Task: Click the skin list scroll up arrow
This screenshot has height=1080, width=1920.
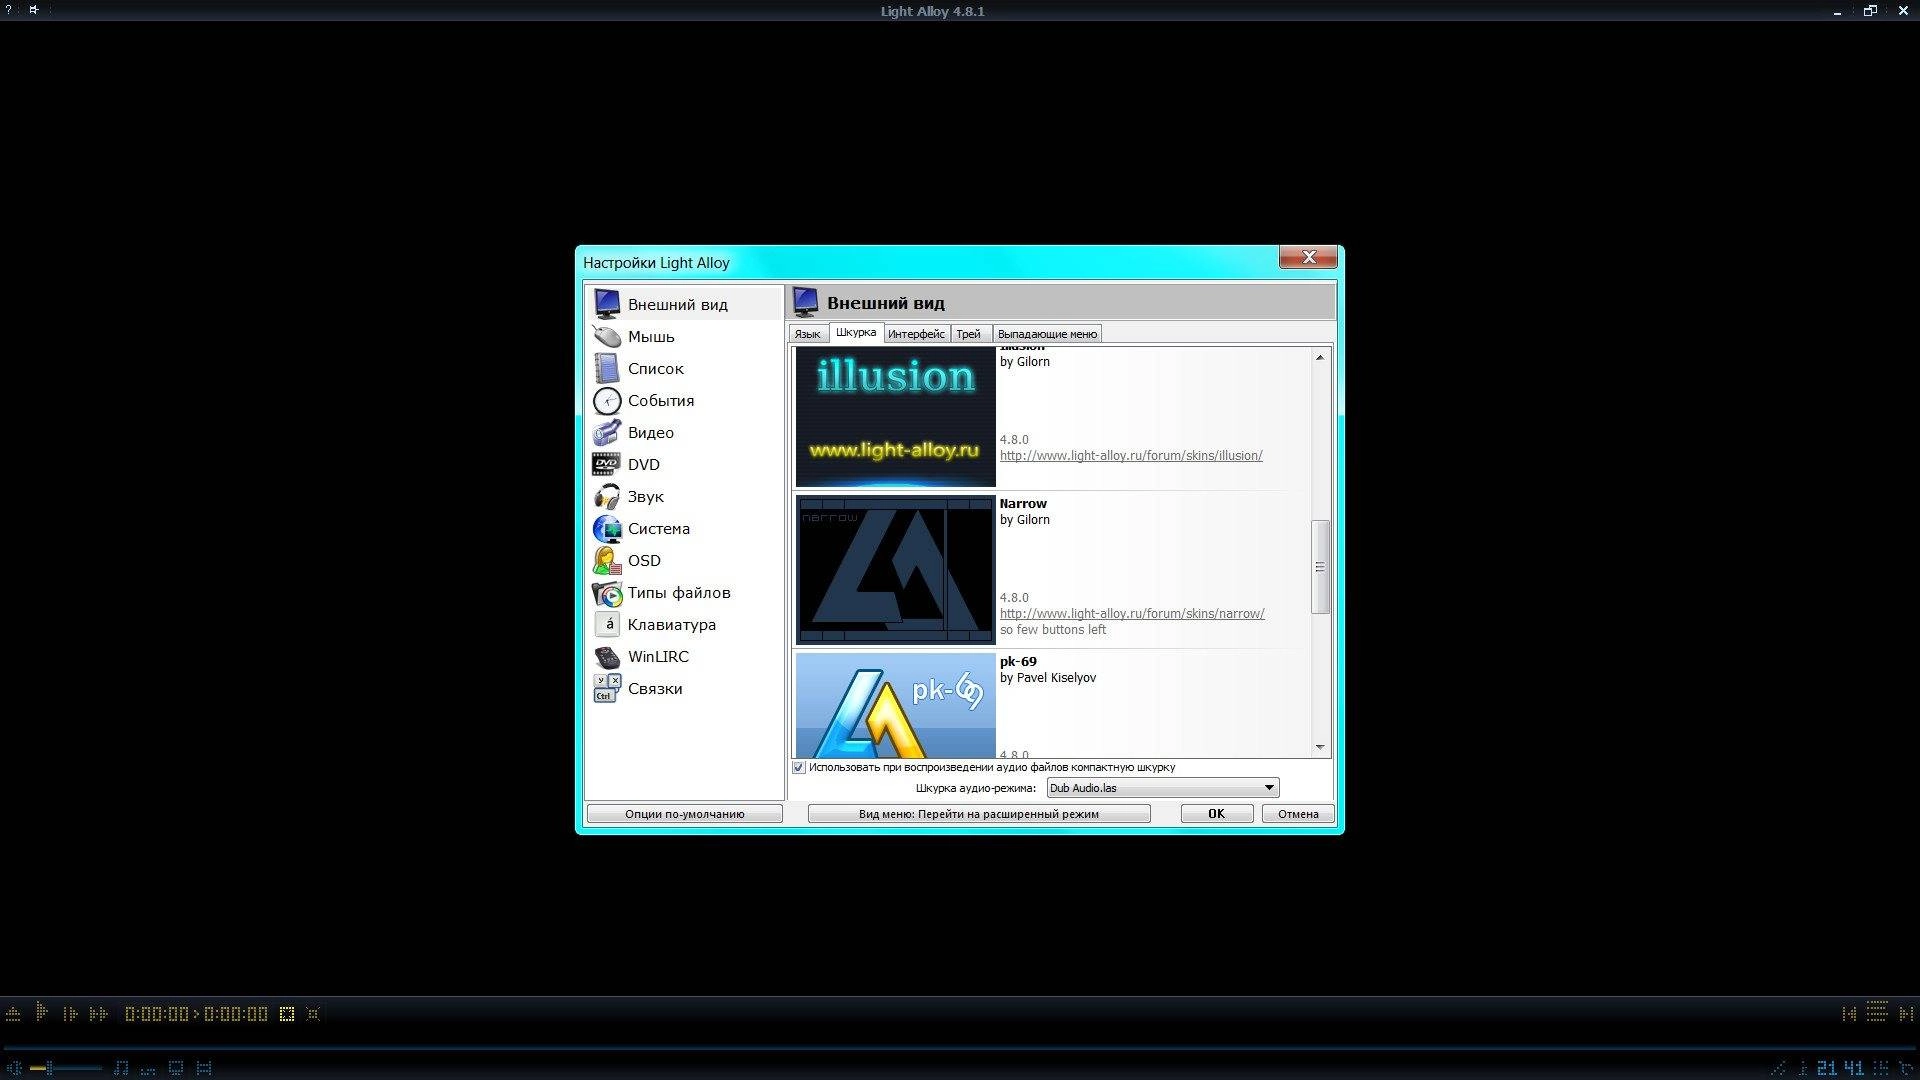Action: click(x=1320, y=357)
